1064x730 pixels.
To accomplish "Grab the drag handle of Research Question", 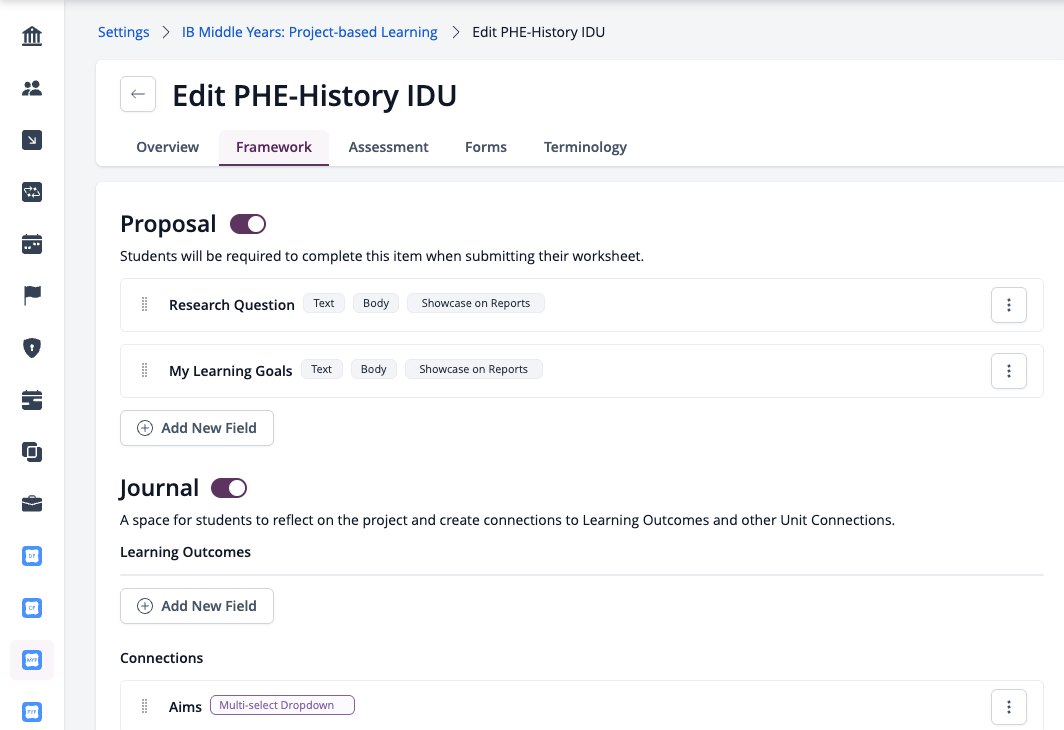I will click(x=145, y=305).
